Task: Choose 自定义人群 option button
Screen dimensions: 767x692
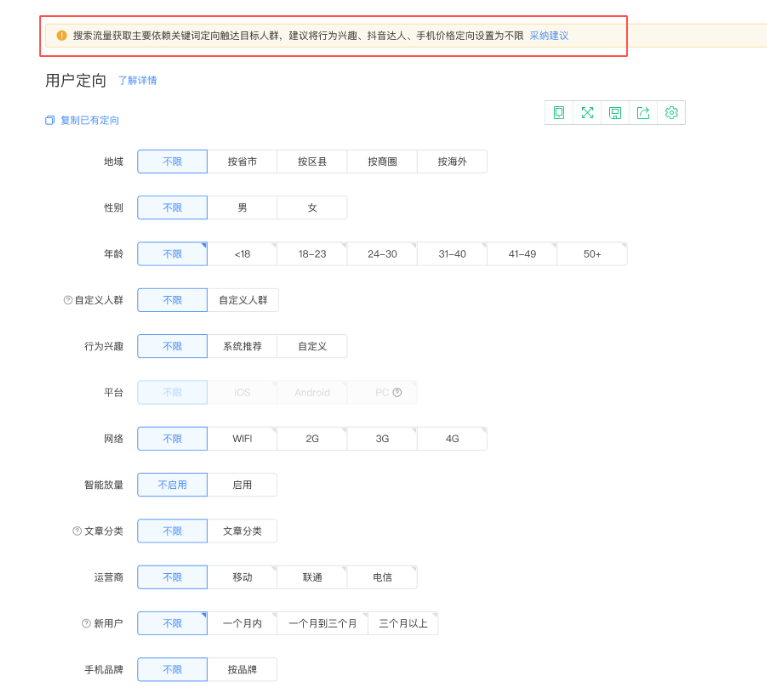Action: (x=243, y=300)
